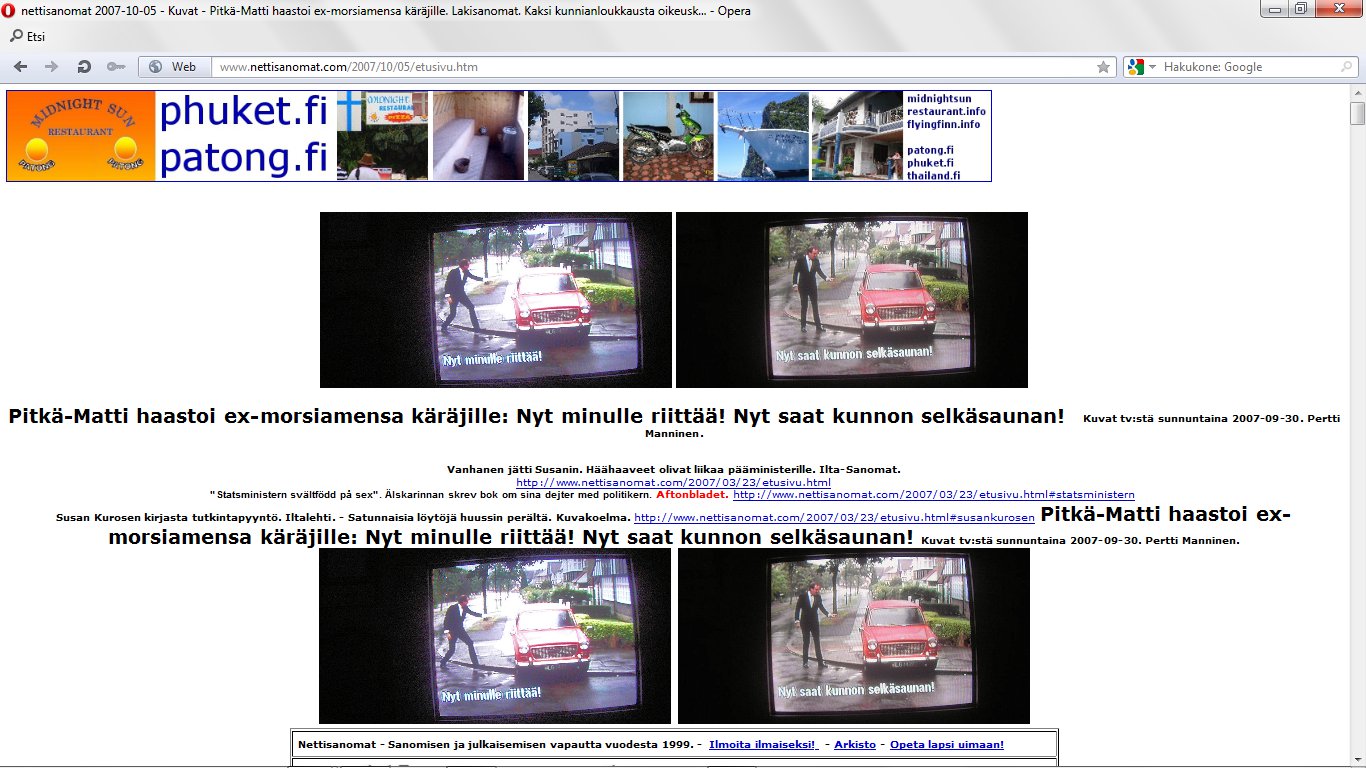Follow the etusivu.html#susankurosen link
This screenshot has height=768, width=1366.
[x=834, y=518]
